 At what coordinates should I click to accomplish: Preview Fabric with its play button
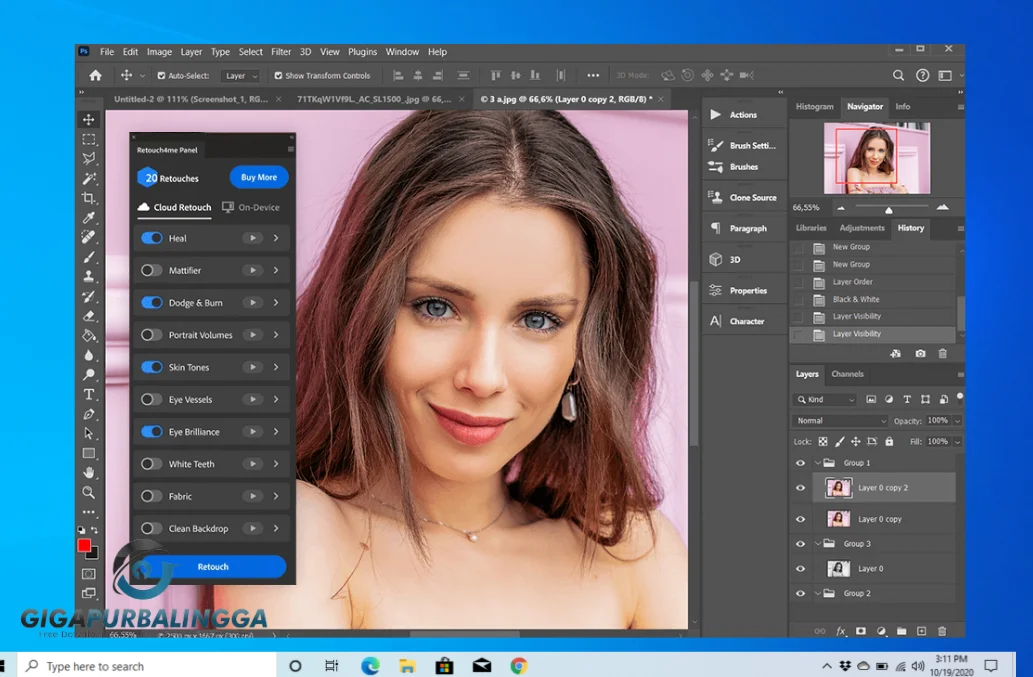(252, 496)
